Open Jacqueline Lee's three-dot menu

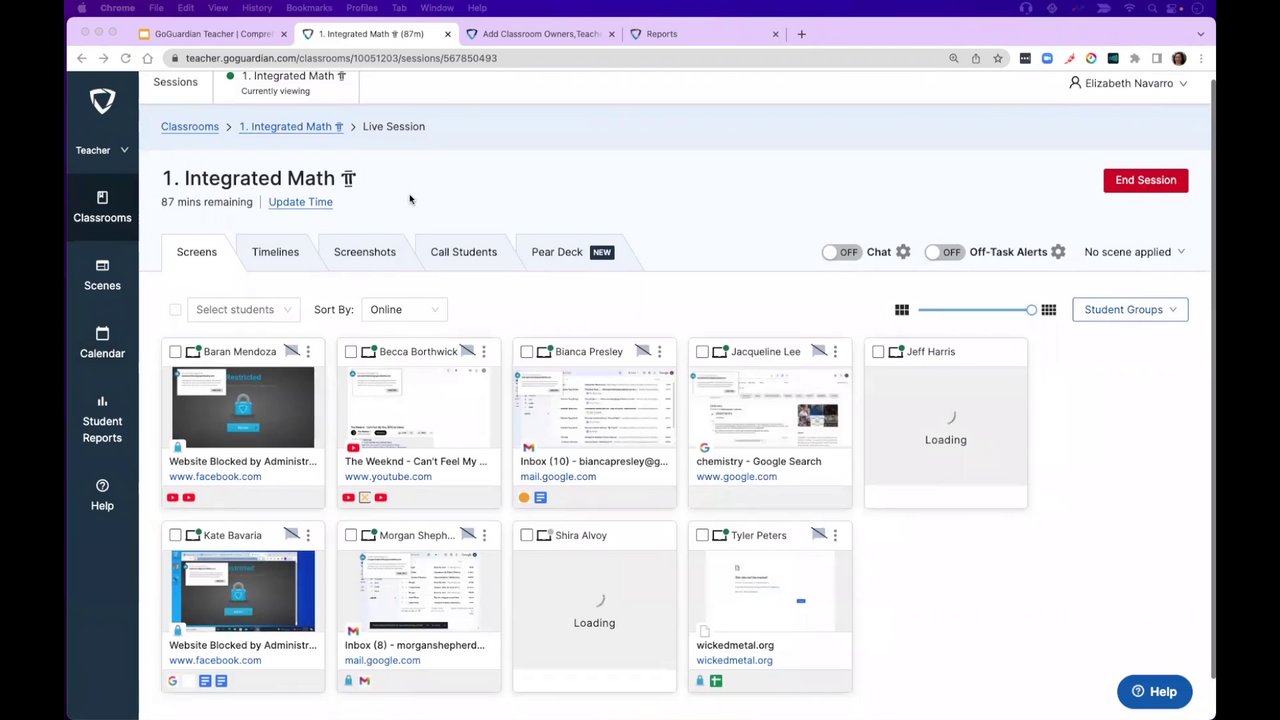835,352
